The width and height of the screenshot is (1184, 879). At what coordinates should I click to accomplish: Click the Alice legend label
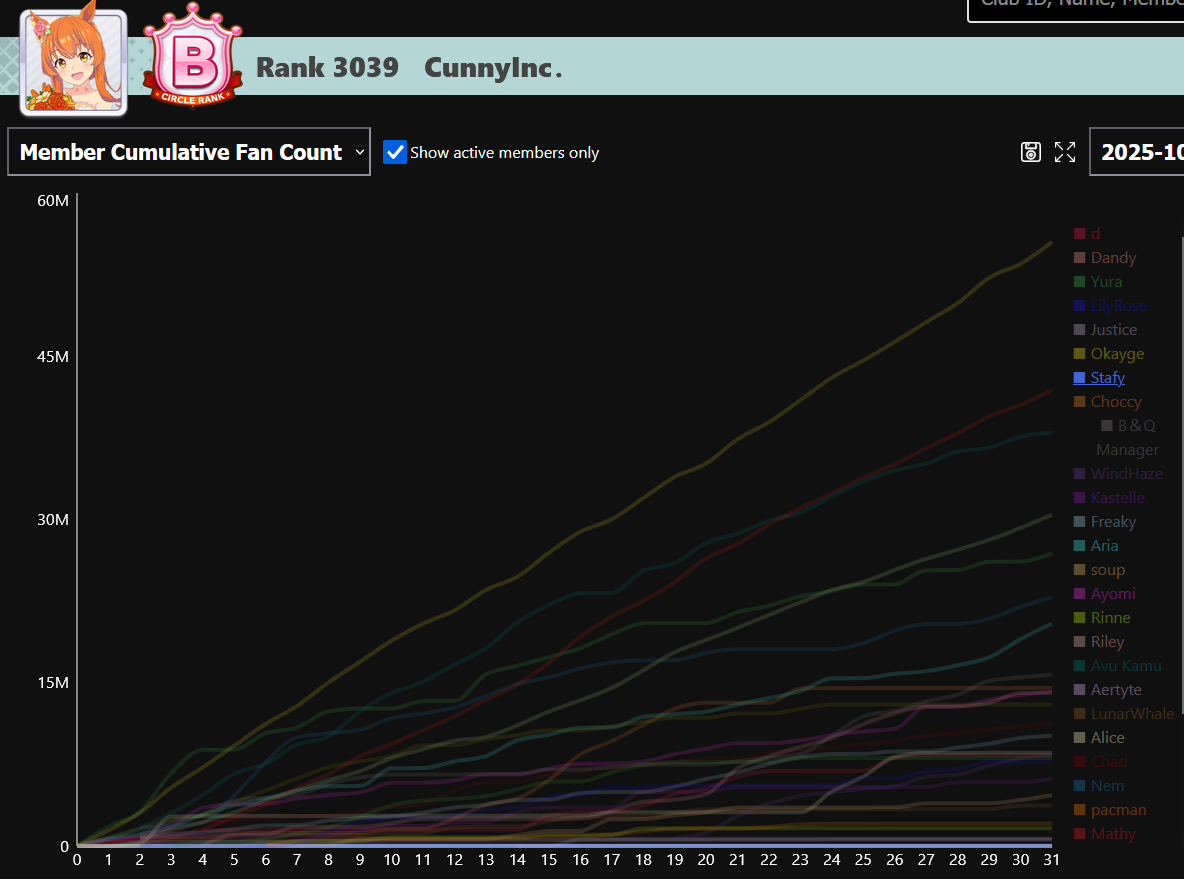1108,738
